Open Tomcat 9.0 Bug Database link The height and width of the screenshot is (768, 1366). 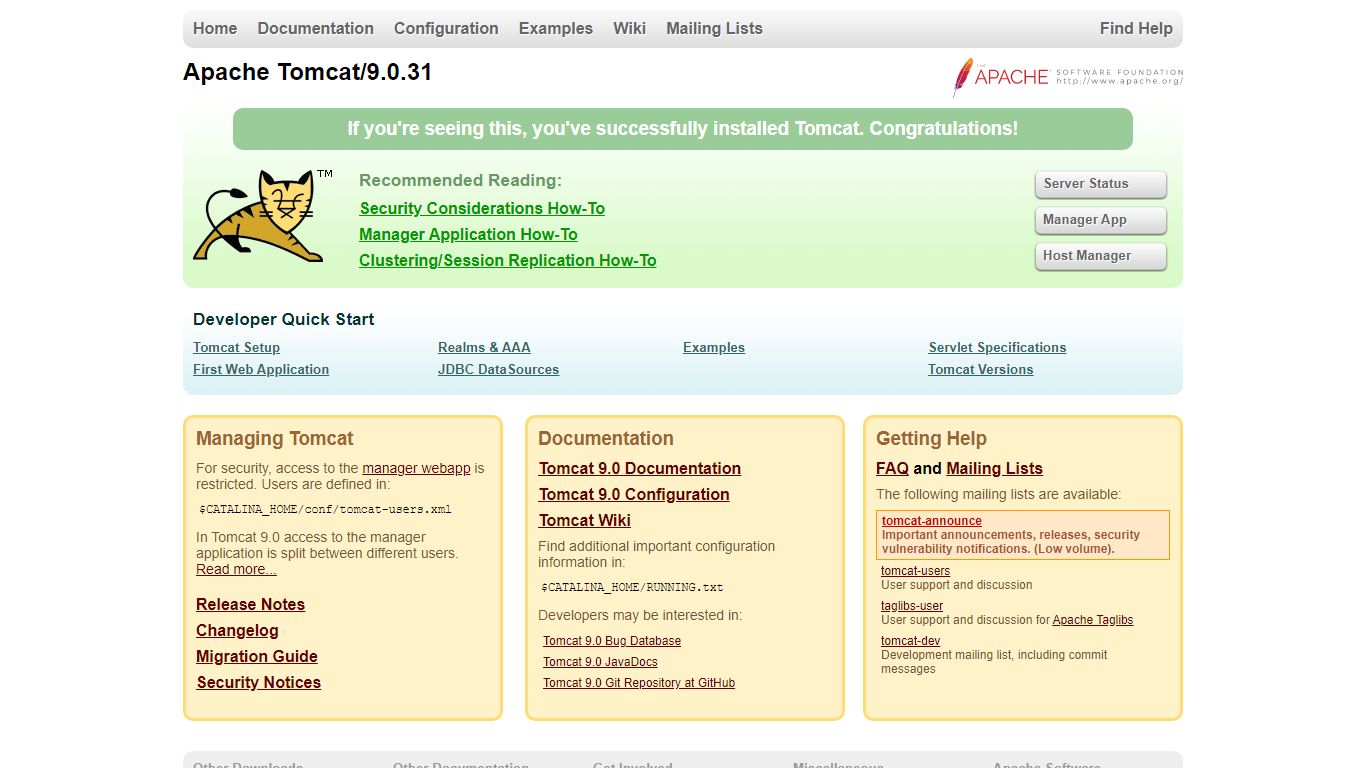[x=612, y=641]
